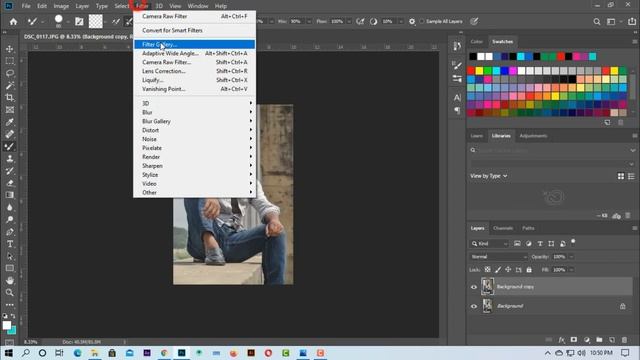Image resolution: width=640 pixels, height=360 pixels.
Task: Open the Image menu
Action: (x=61, y=6)
